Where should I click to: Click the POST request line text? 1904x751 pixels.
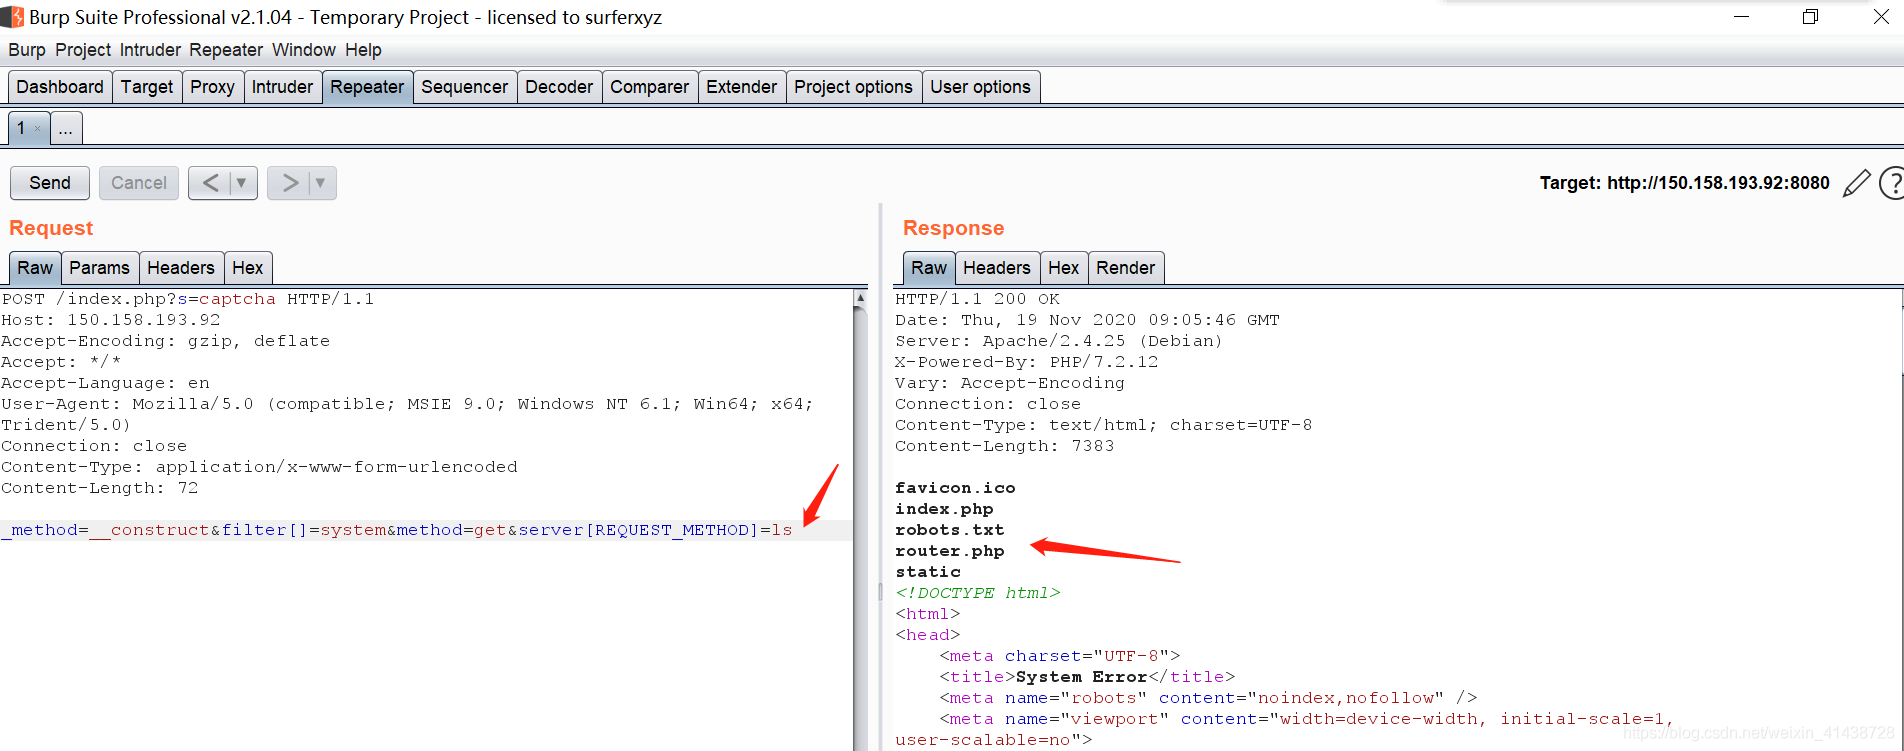(188, 299)
